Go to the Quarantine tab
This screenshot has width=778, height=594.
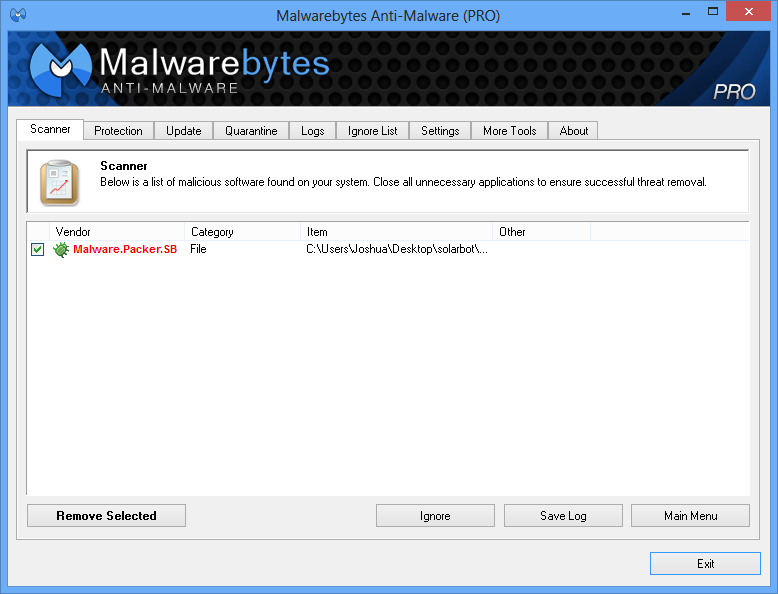click(251, 131)
